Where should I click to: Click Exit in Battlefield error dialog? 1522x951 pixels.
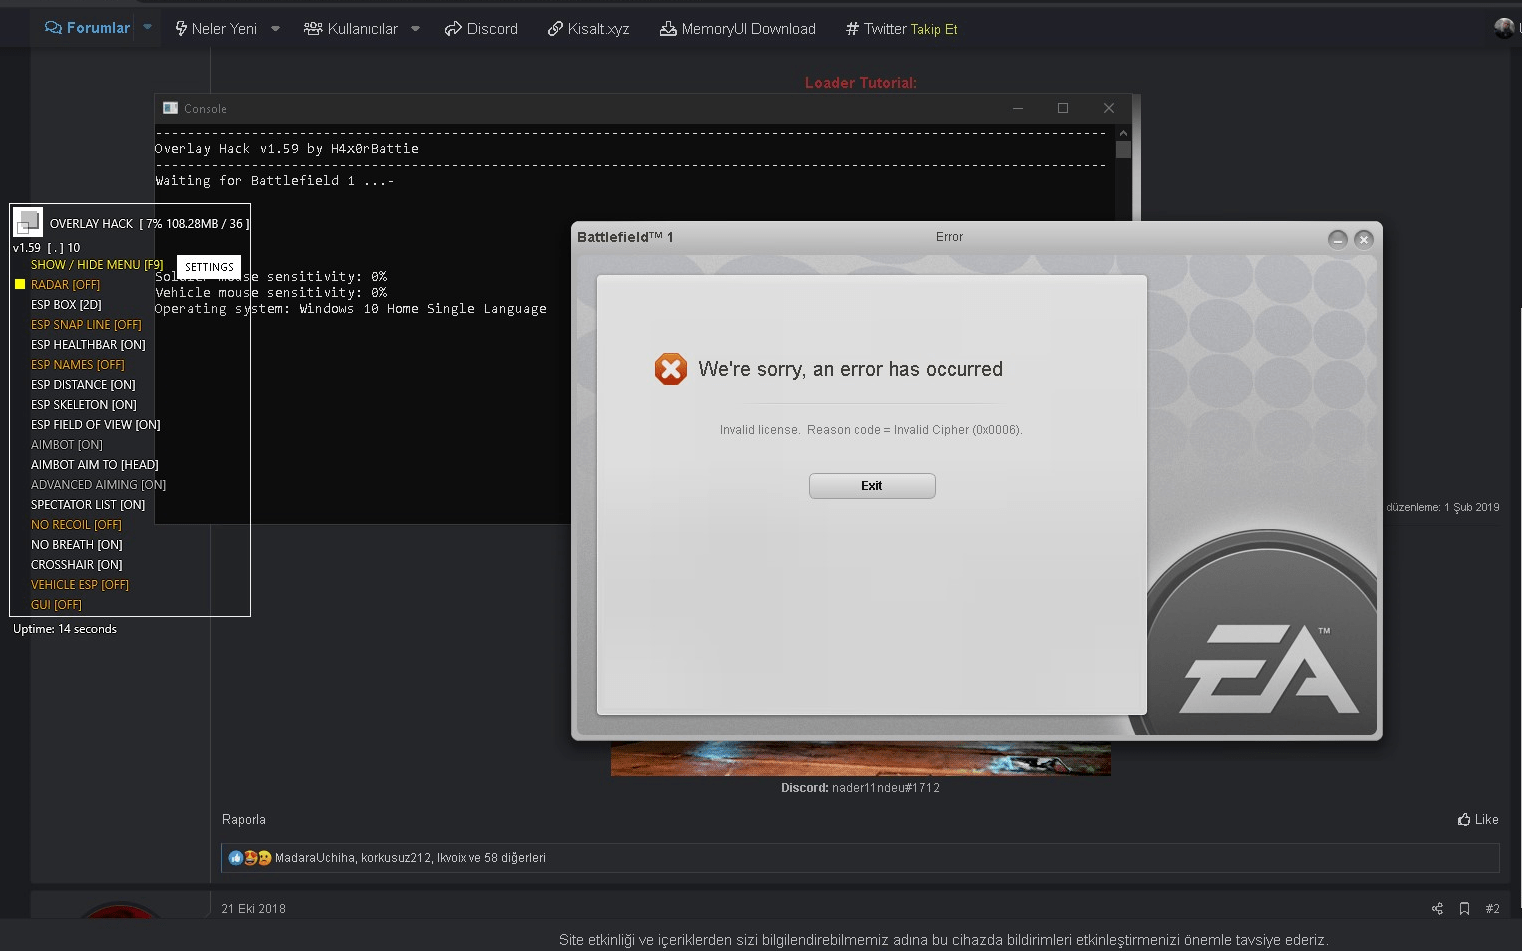(872, 486)
